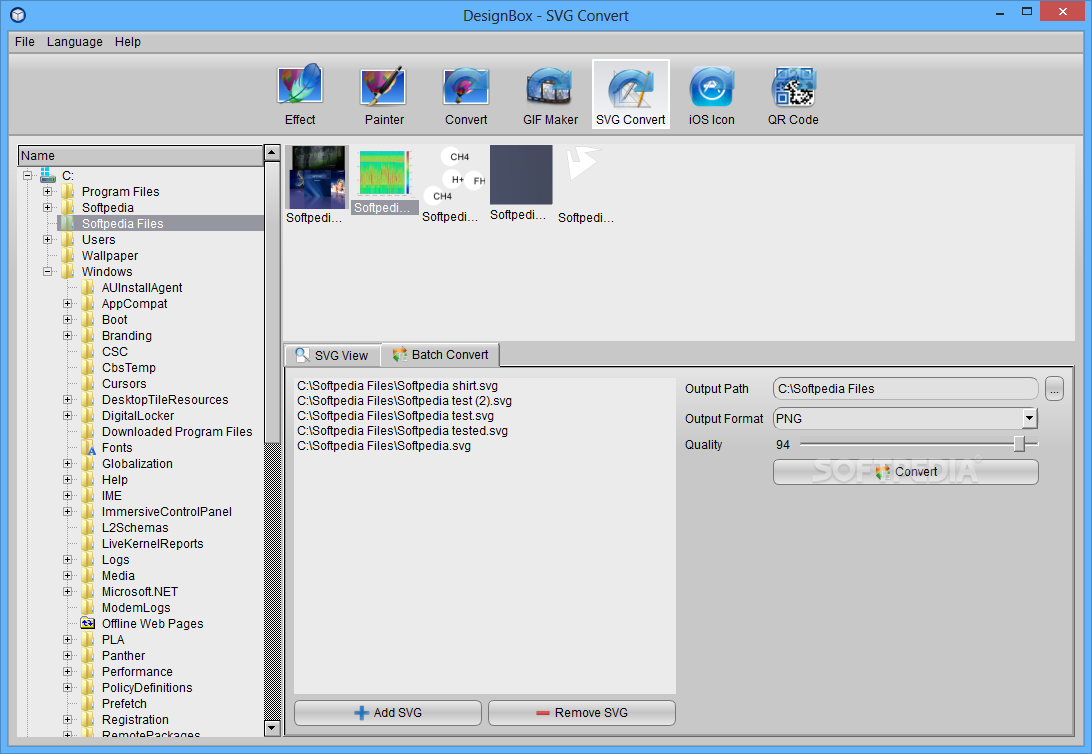Select the Registration folder
Viewport: 1092px width, 754px height.
tap(135, 720)
